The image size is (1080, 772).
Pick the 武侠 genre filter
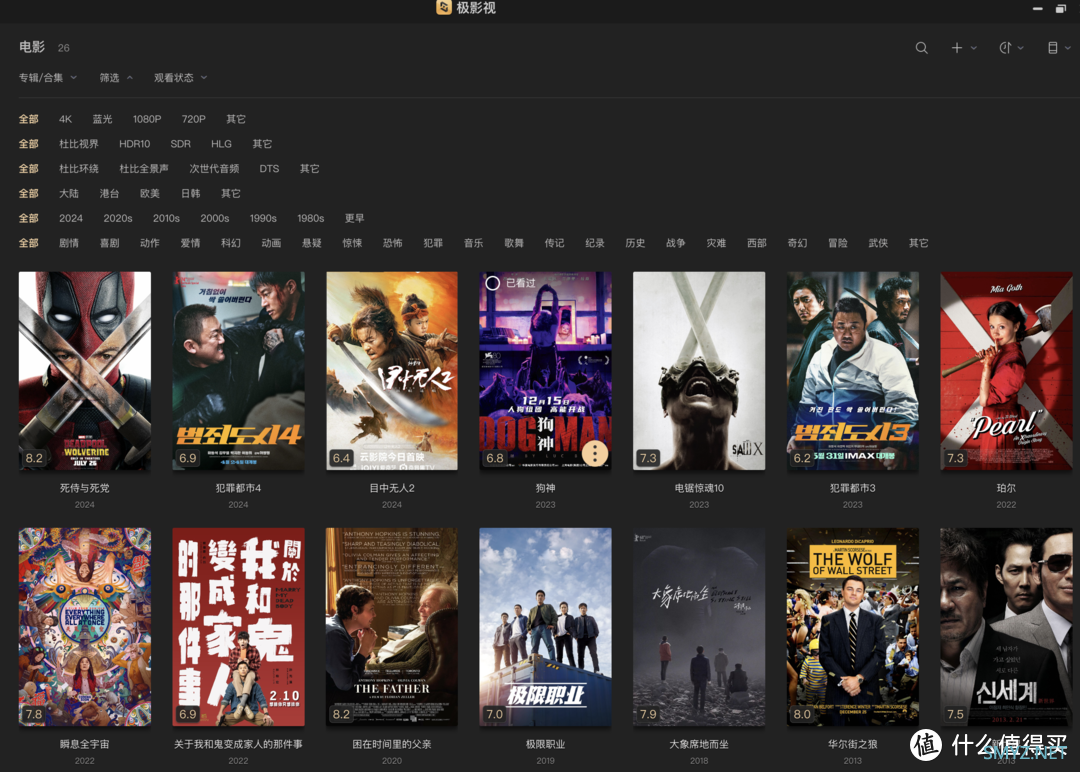(878, 243)
